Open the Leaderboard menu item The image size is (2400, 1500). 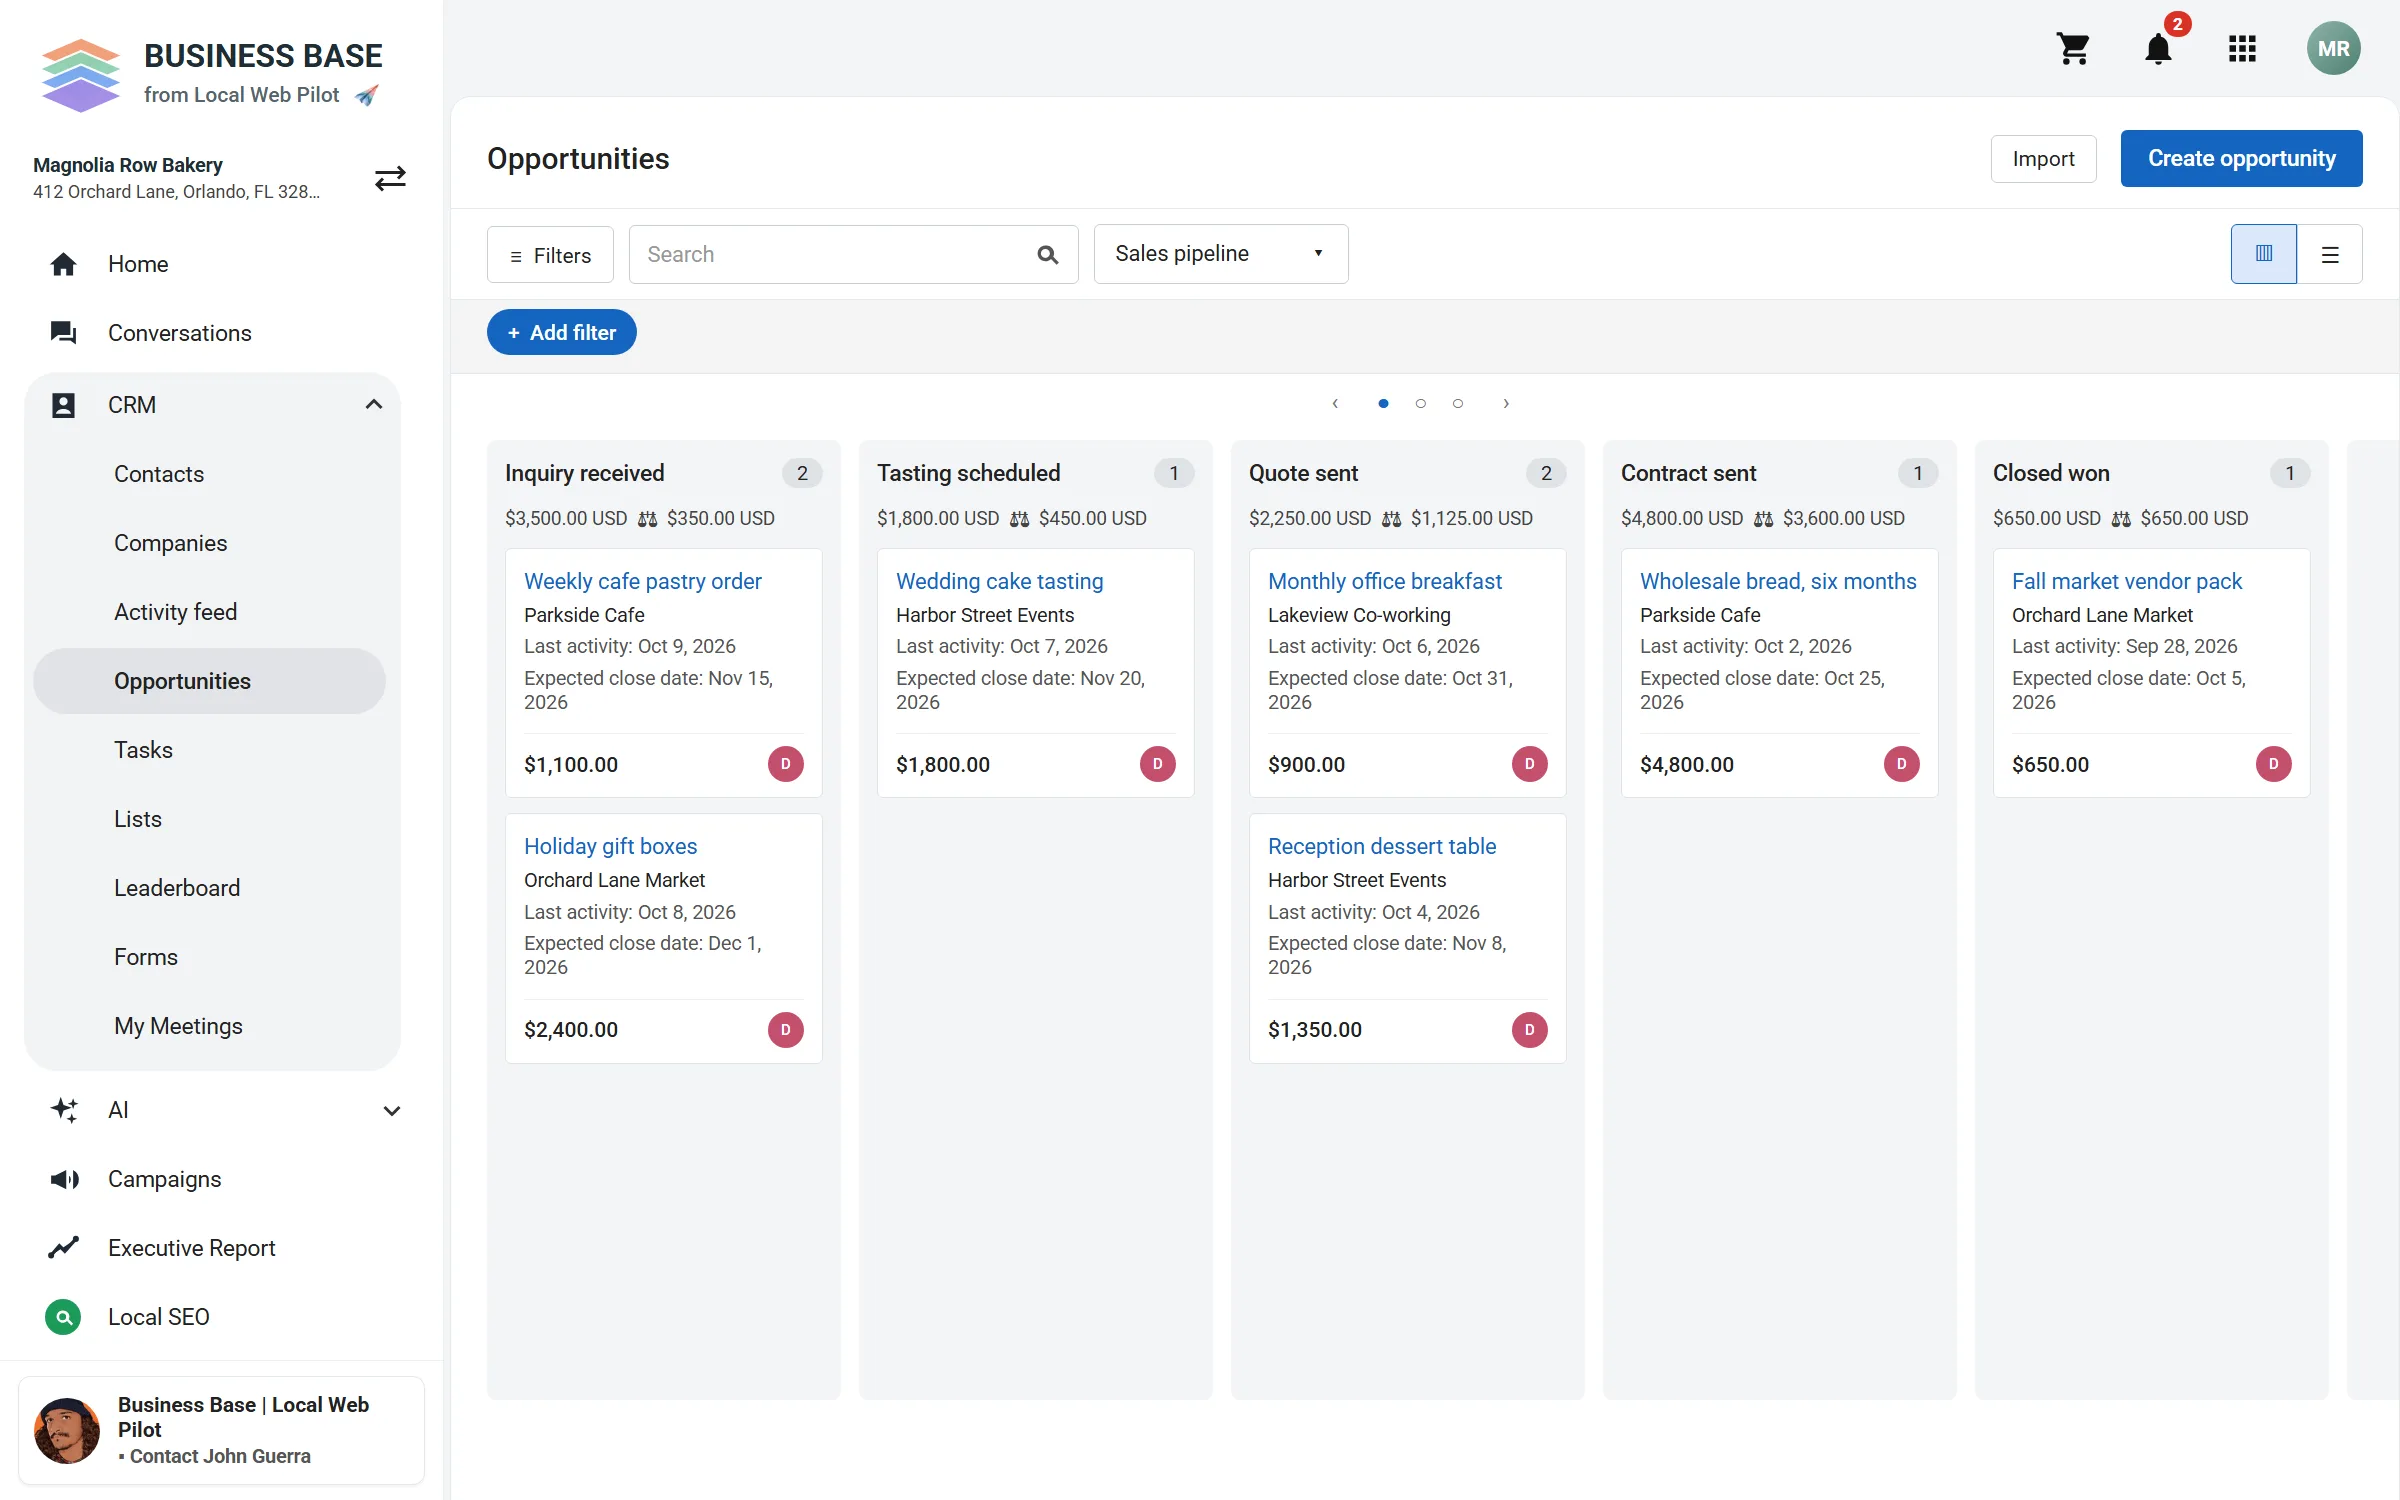pyautogui.click(x=209, y=888)
